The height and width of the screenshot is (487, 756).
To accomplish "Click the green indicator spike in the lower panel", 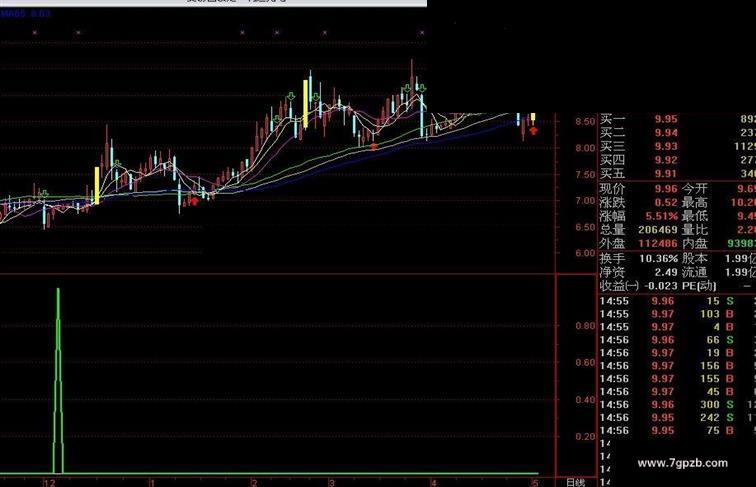I will click(58, 381).
